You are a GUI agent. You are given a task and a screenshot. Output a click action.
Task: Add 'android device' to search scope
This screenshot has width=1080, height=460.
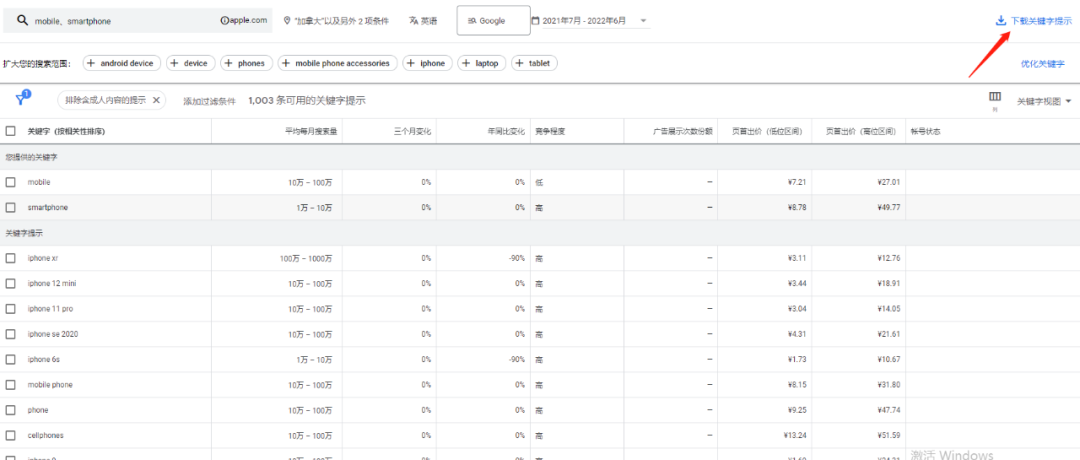click(122, 63)
